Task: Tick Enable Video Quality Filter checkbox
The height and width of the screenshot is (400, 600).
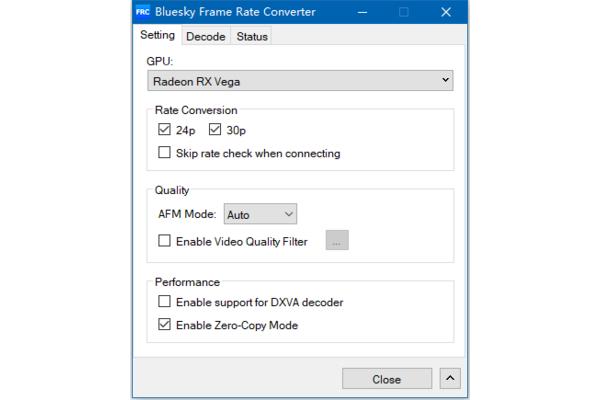Action: [x=165, y=241]
